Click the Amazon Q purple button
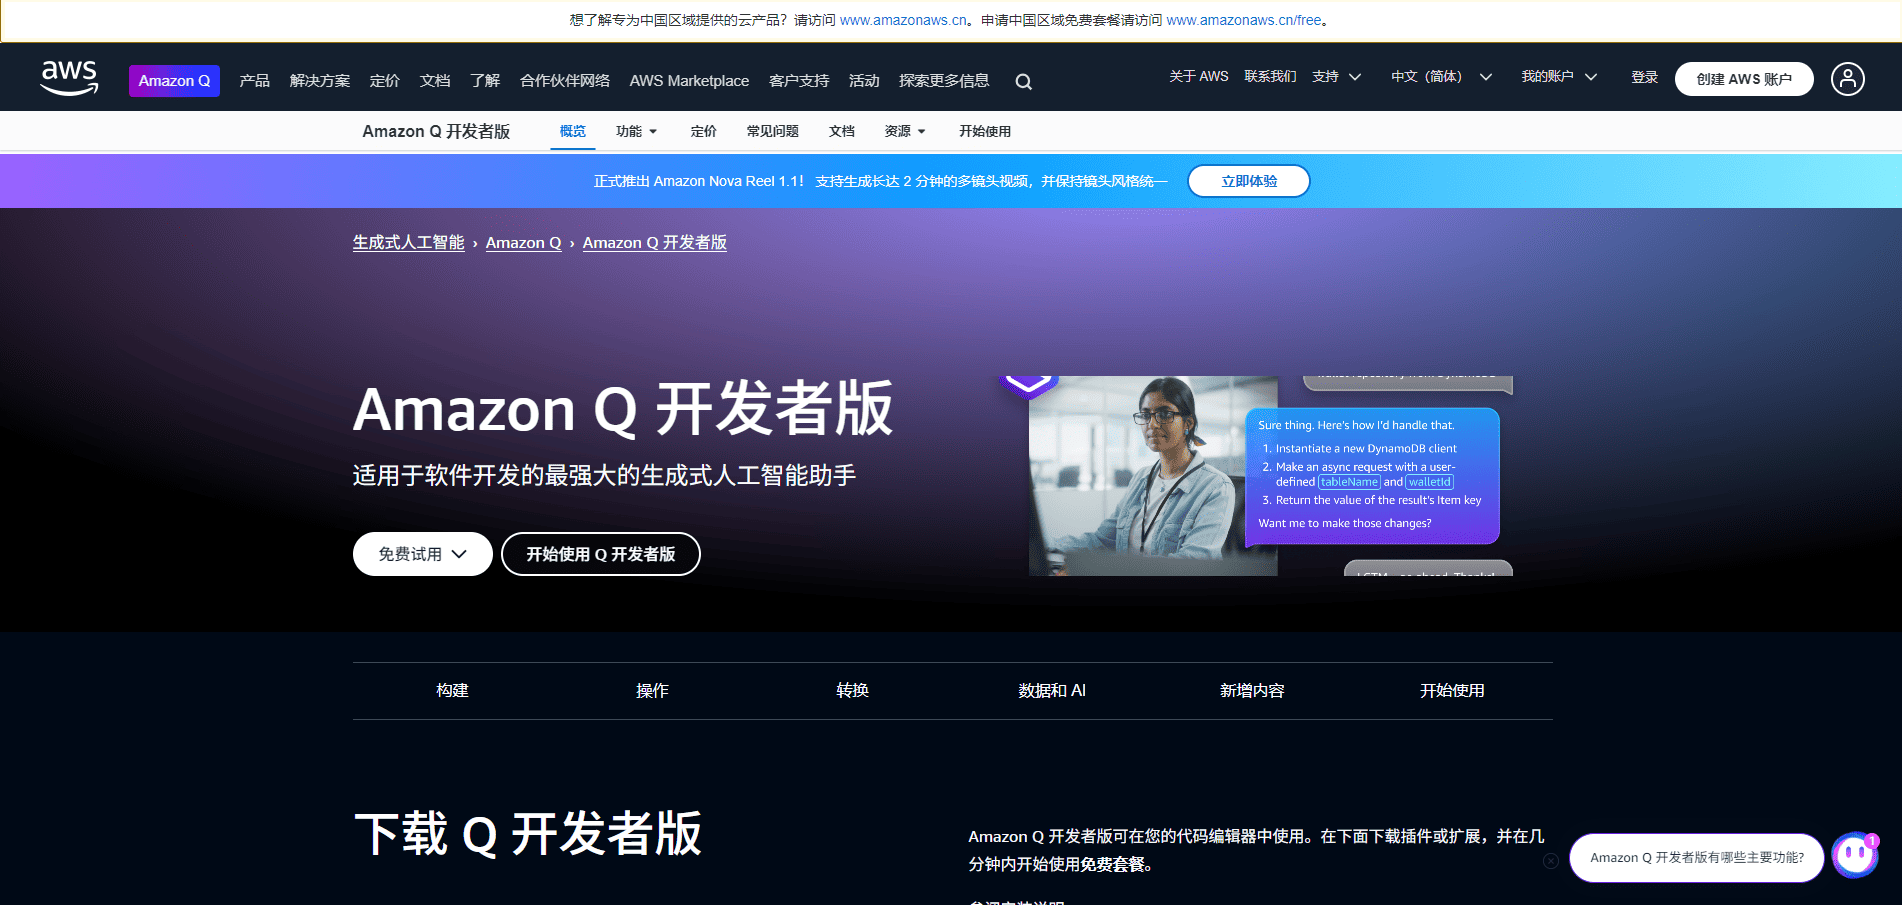The image size is (1902, 905). click(174, 81)
